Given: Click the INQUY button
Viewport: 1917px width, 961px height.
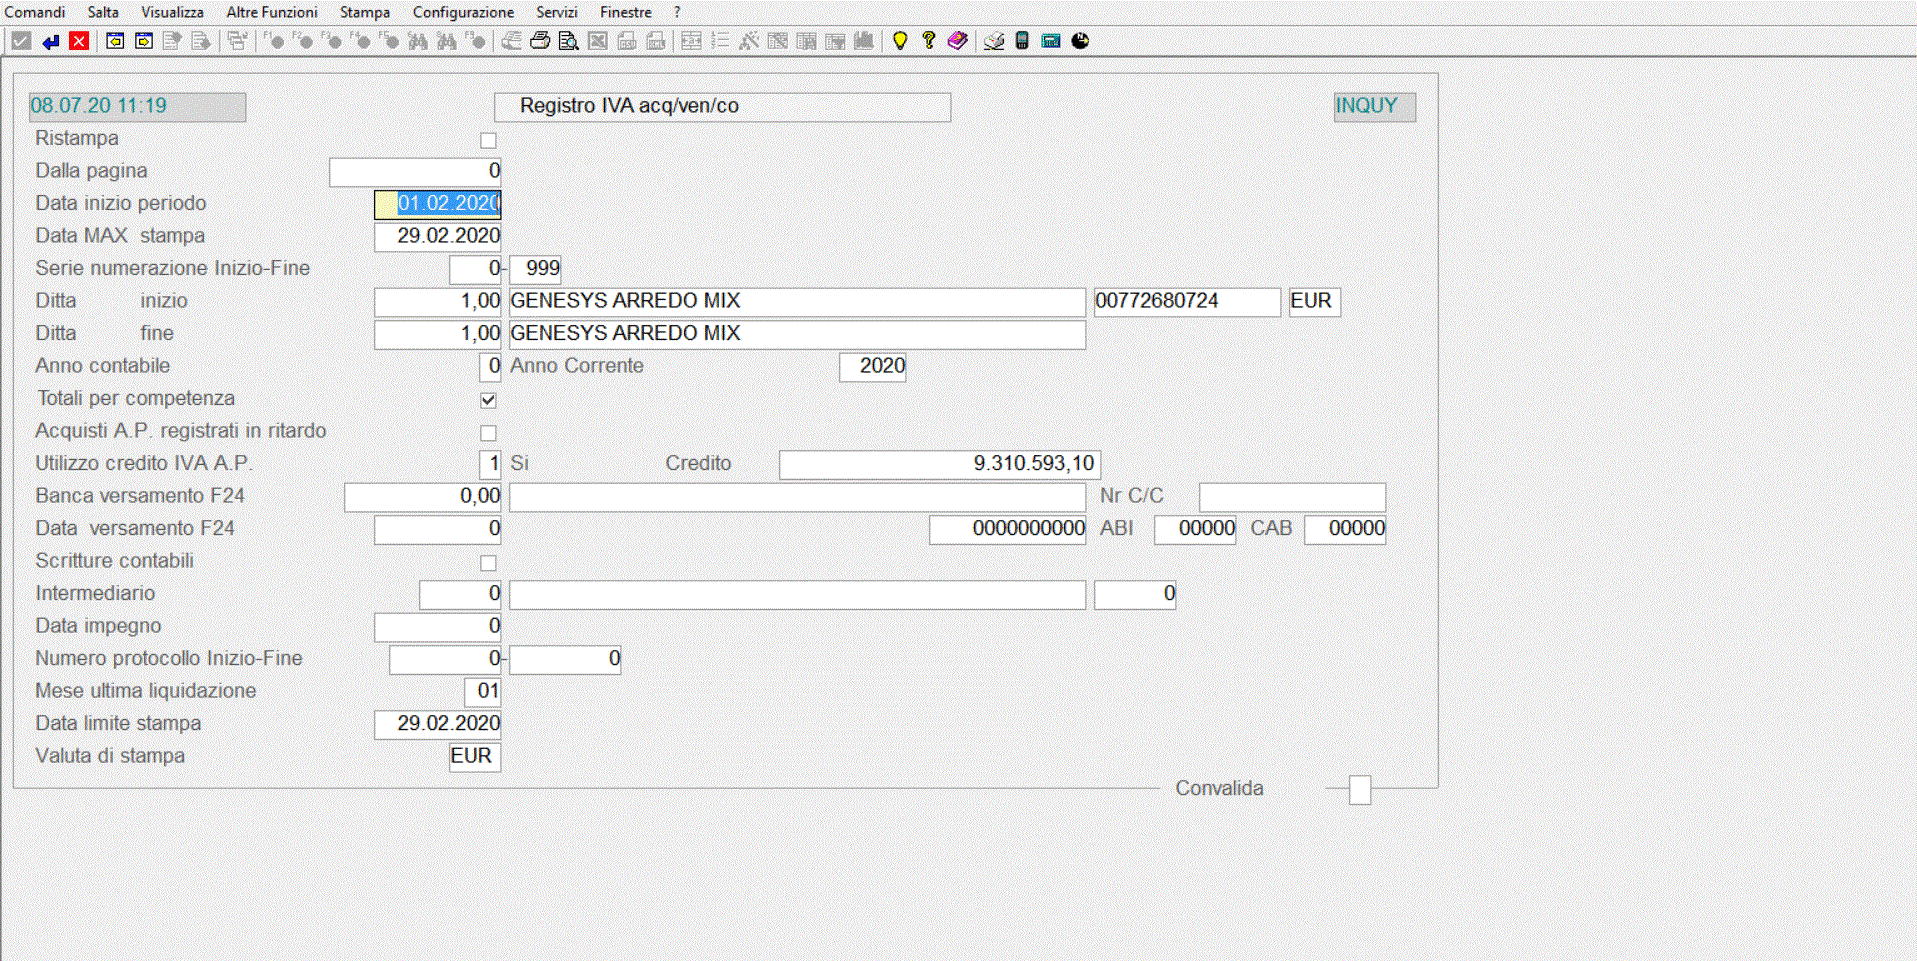Looking at the screenshot, I should [x=1374, y=106].
